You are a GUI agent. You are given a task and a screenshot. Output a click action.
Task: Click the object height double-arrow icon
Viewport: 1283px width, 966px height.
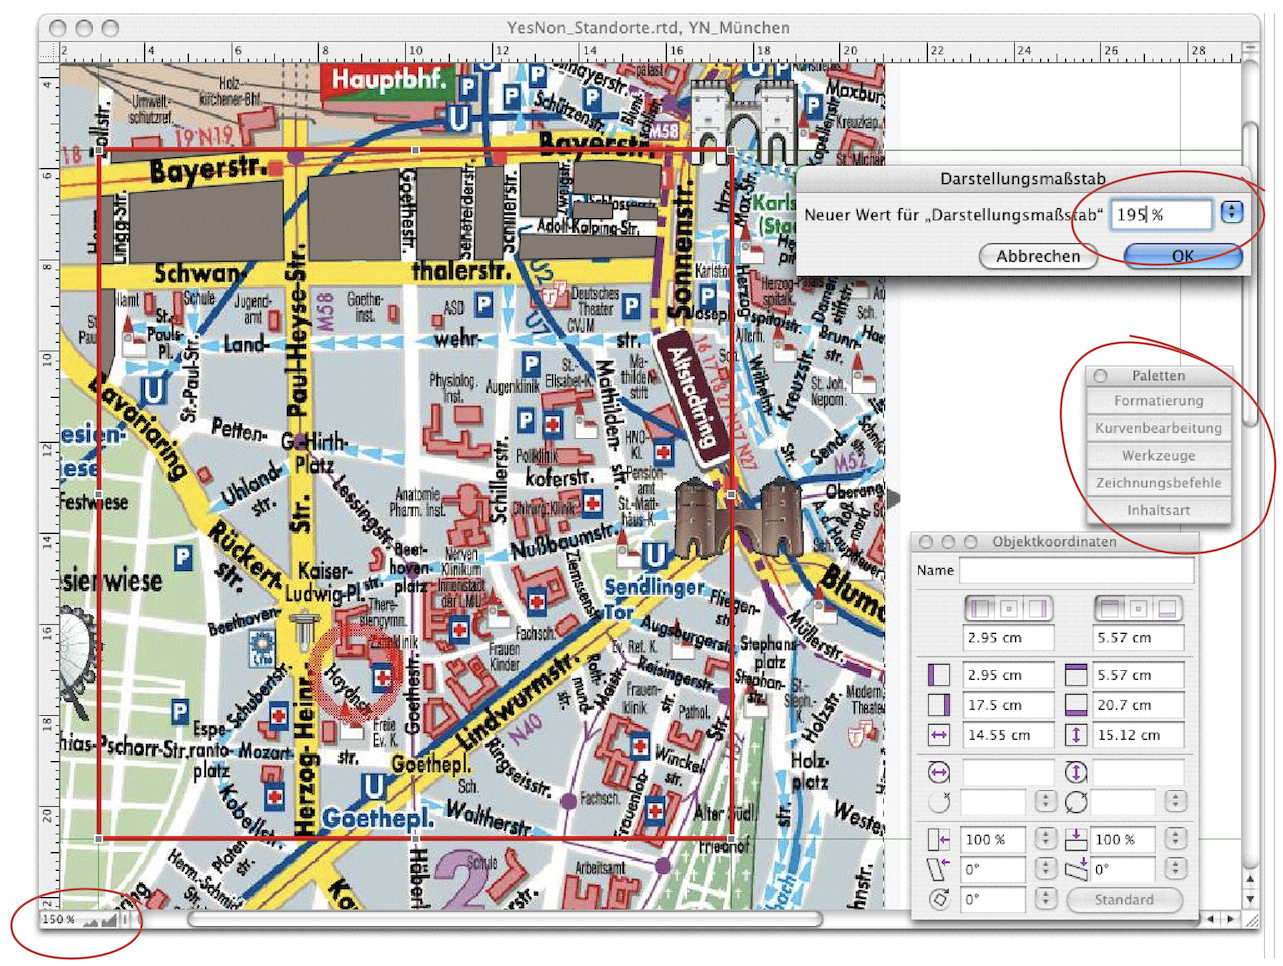tap(1076, 735)
